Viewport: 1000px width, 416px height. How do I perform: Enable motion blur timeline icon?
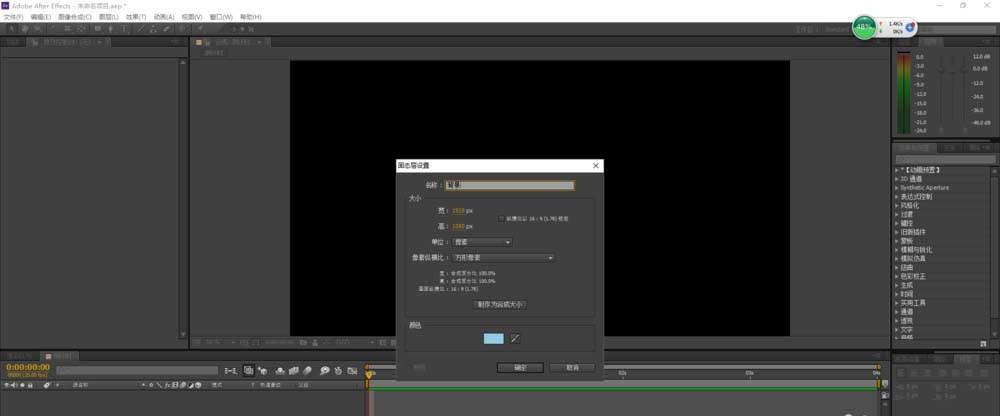(310, 369)
